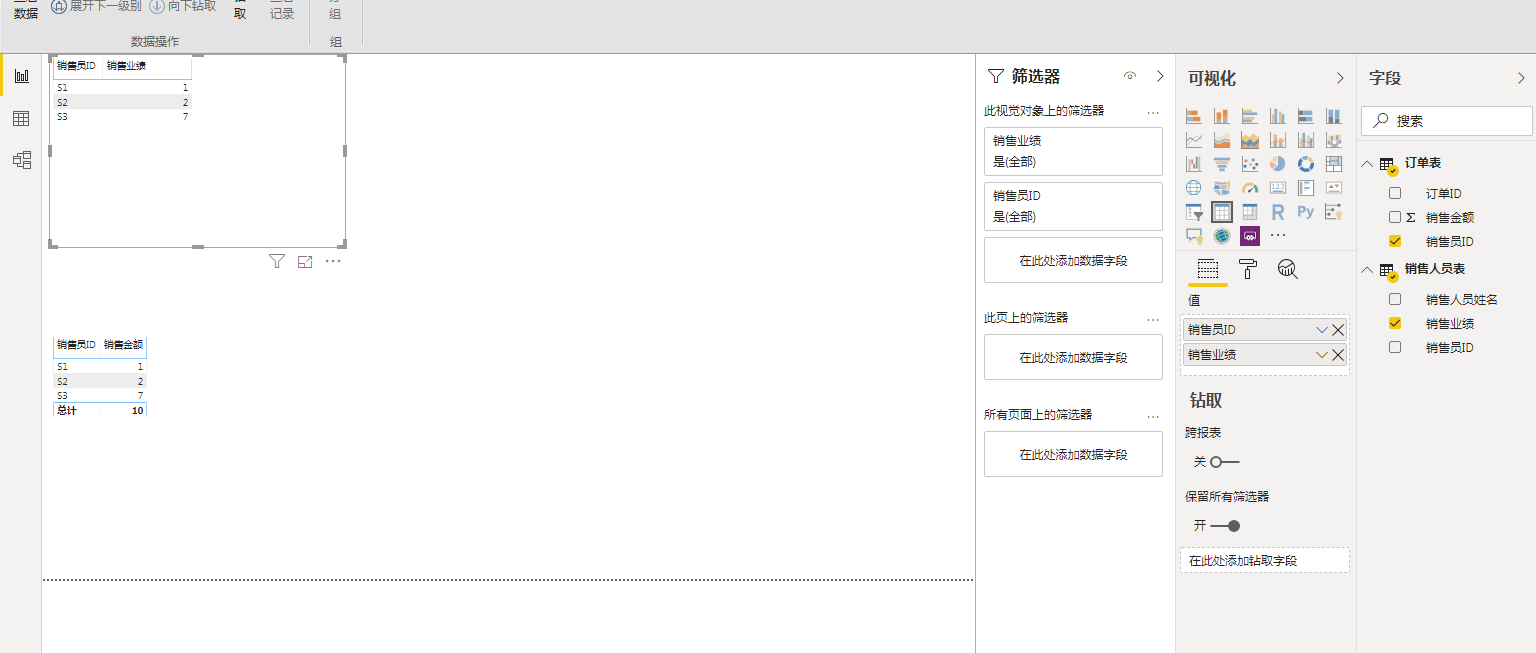
Task: Check the 销售金额 field checkbox
Action: [x=1395, y=217]
